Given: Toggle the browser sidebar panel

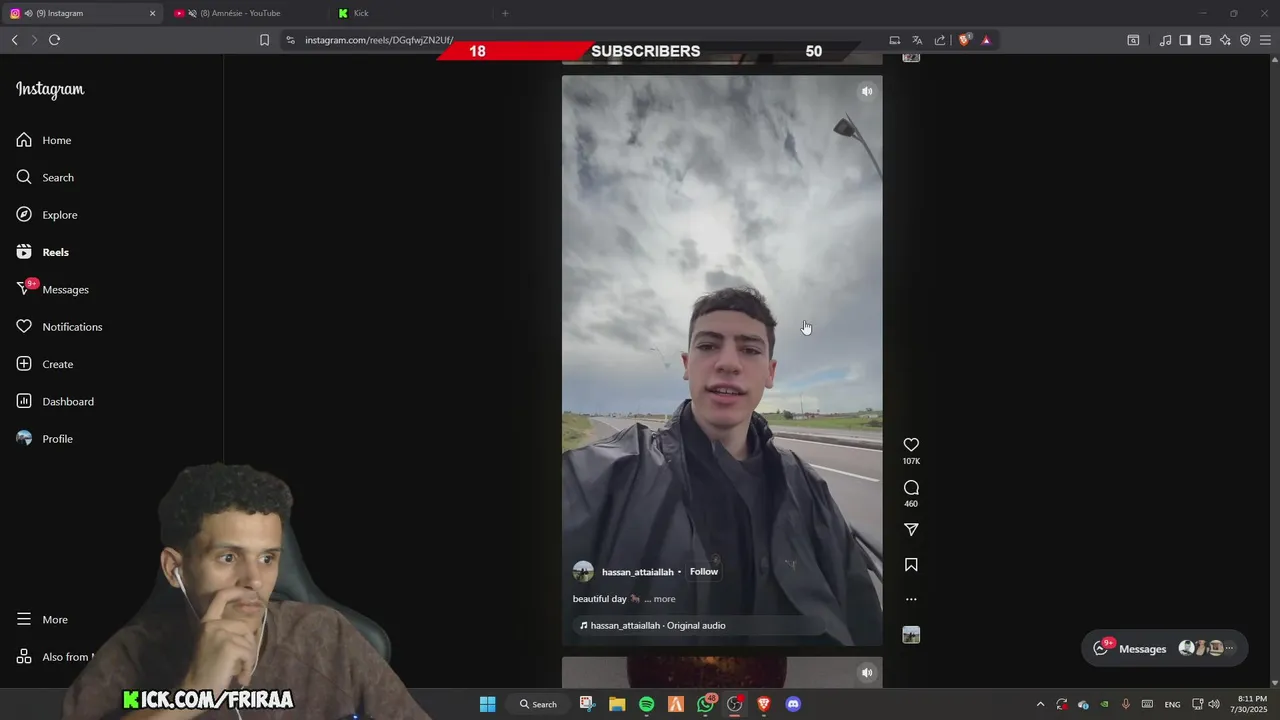Looking at the screenshot, I should click(x=1185, y=40).
